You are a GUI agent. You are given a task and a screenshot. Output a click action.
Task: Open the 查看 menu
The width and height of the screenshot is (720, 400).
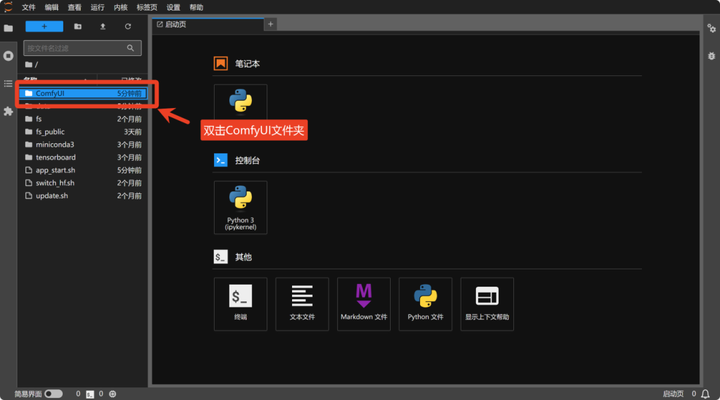[x=74, y=7]
